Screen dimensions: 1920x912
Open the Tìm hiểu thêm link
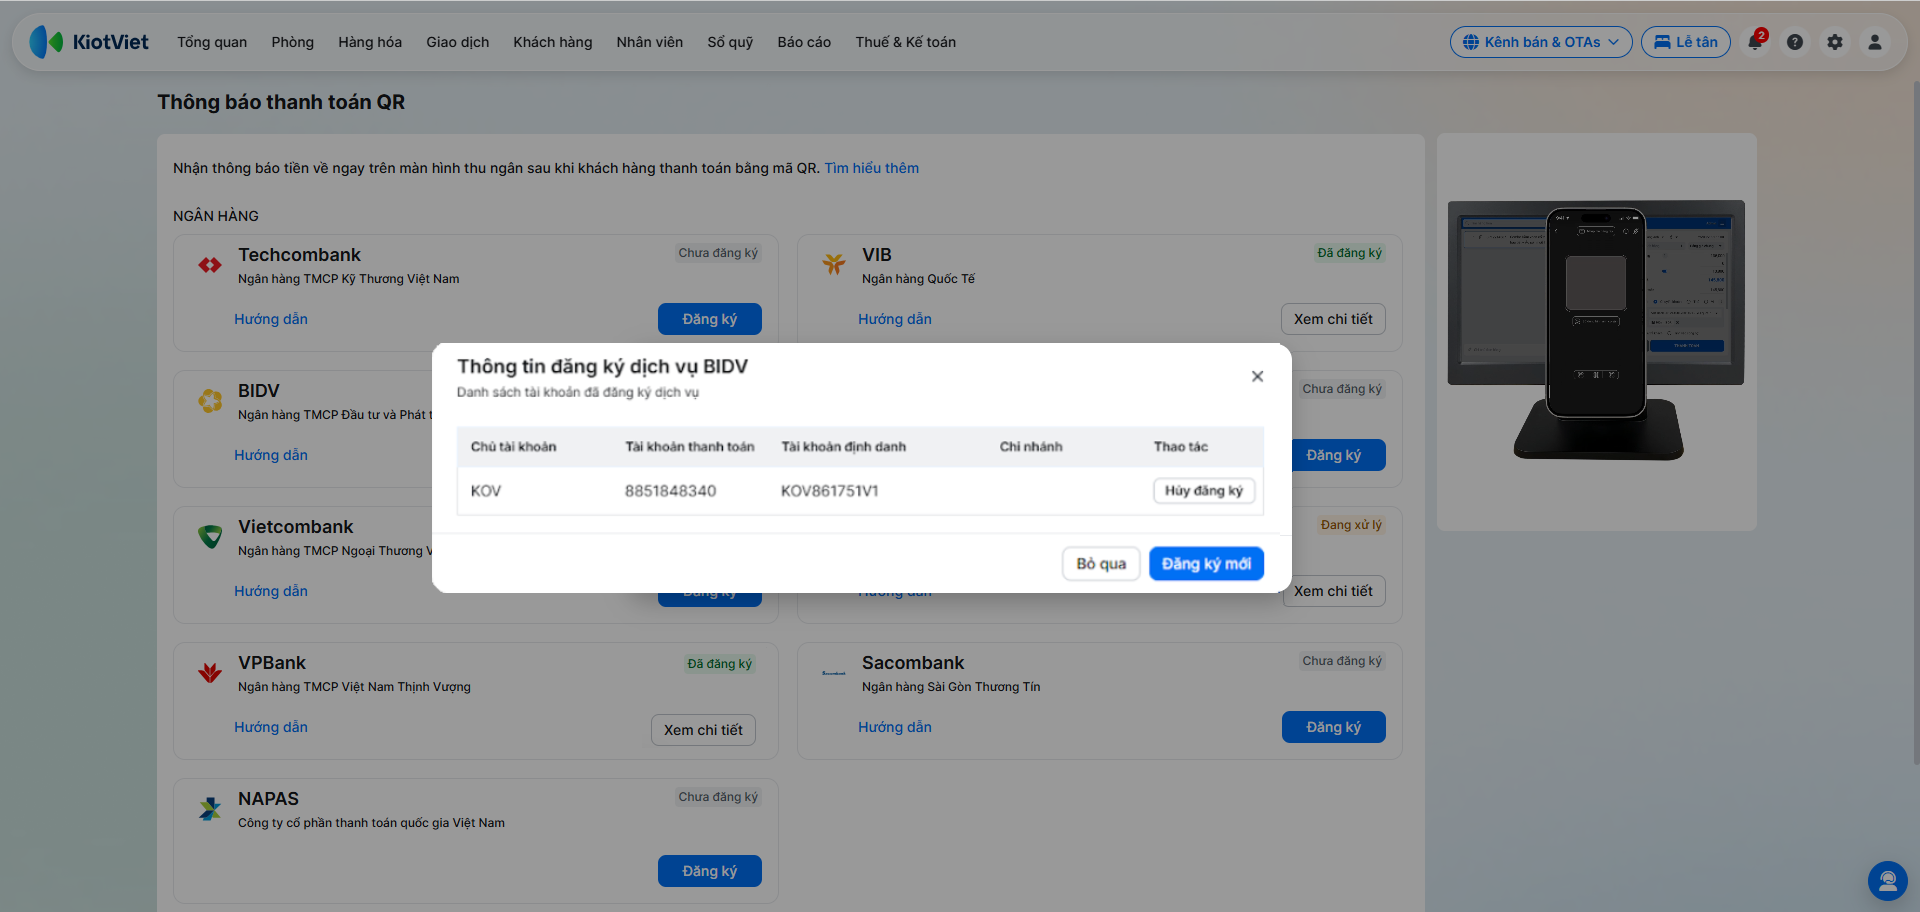pyautogui.click(x=871, y=168)
